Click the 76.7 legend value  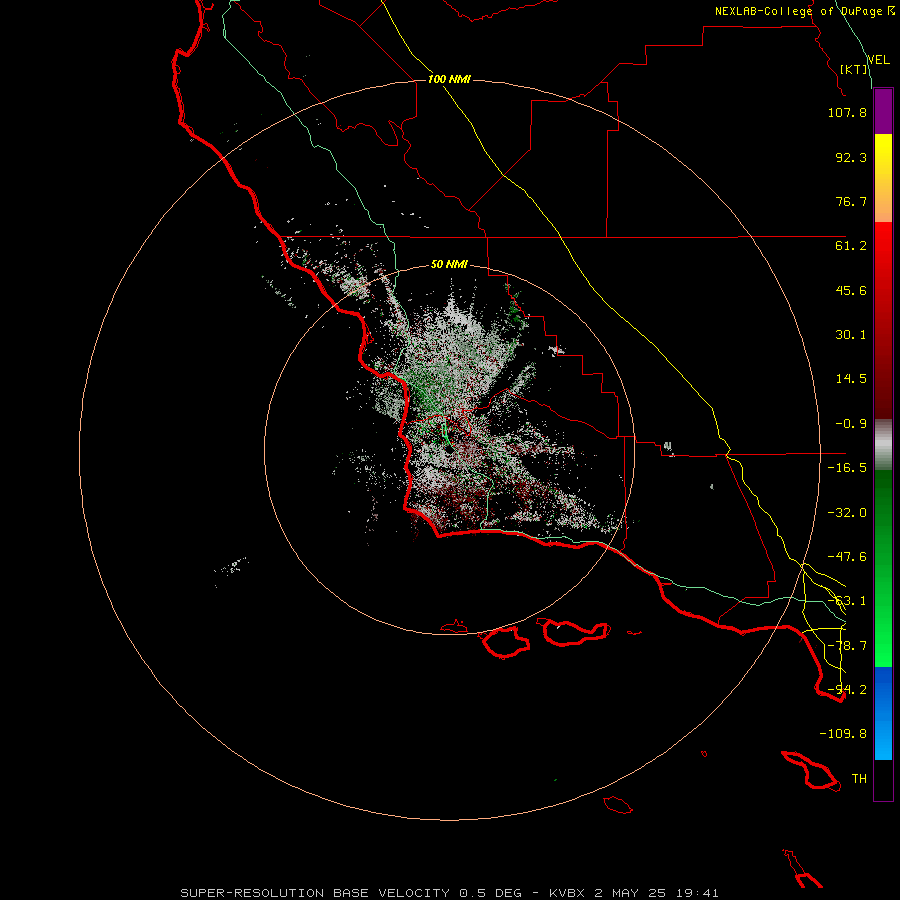click(x=851, y=201)
